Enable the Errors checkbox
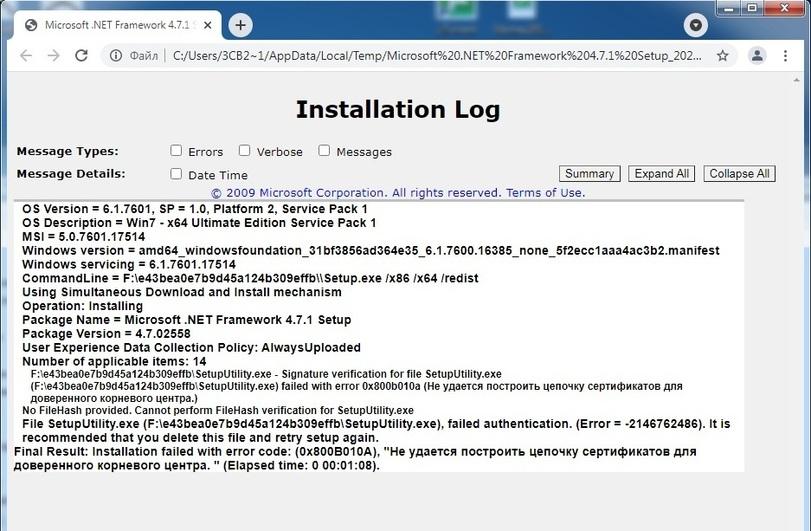Image resolution: width=811 pixels, height=531 pixels. (176, 150)
